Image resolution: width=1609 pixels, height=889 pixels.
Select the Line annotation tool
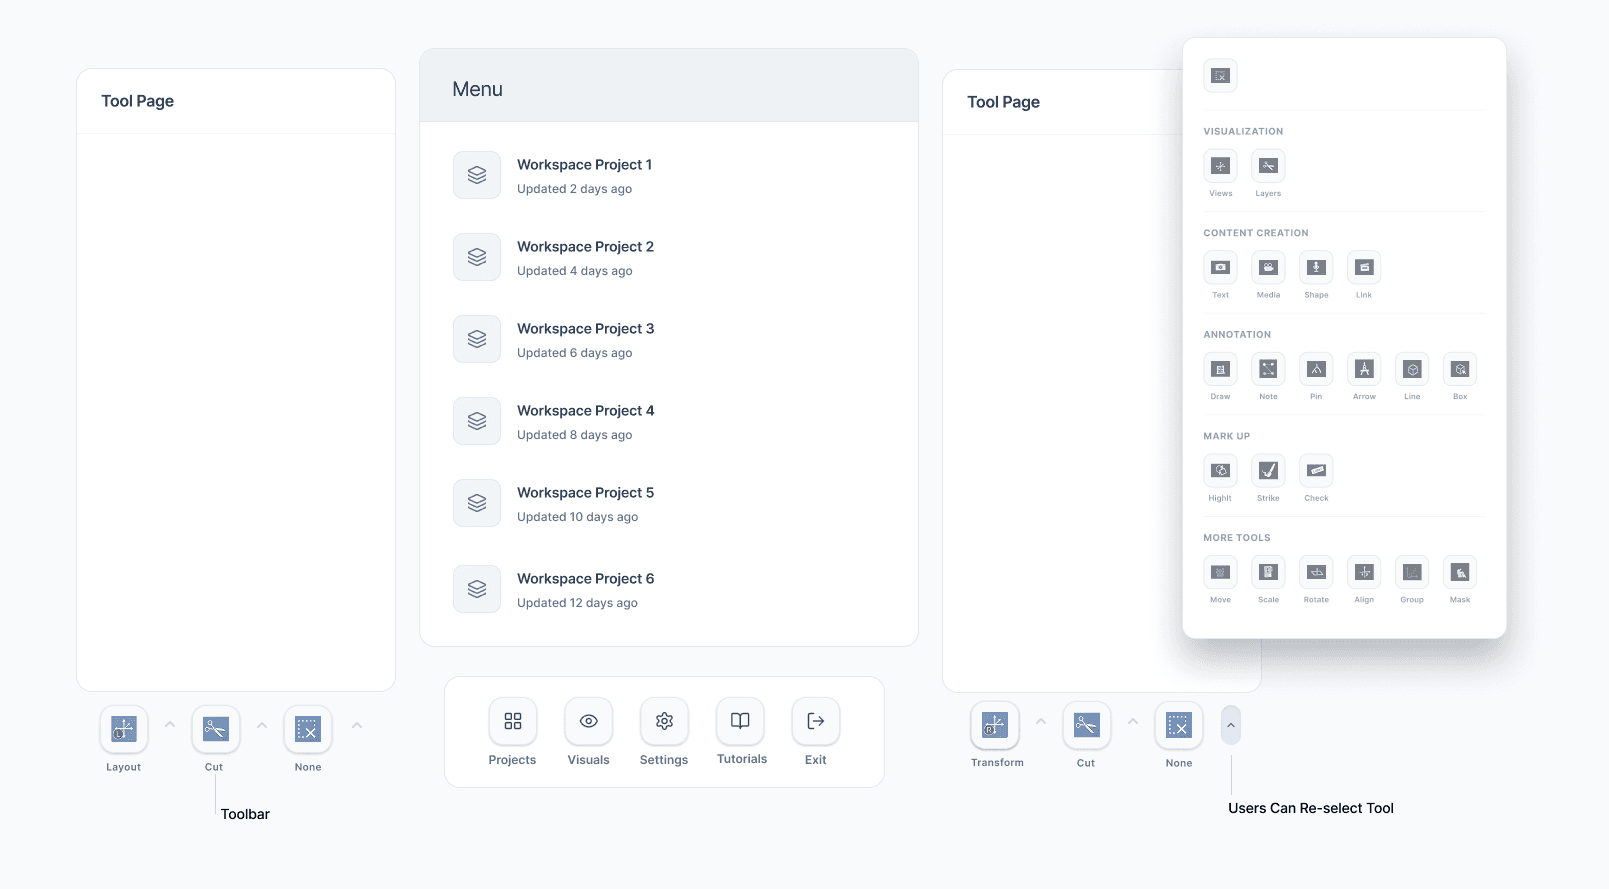(1413, 369)
